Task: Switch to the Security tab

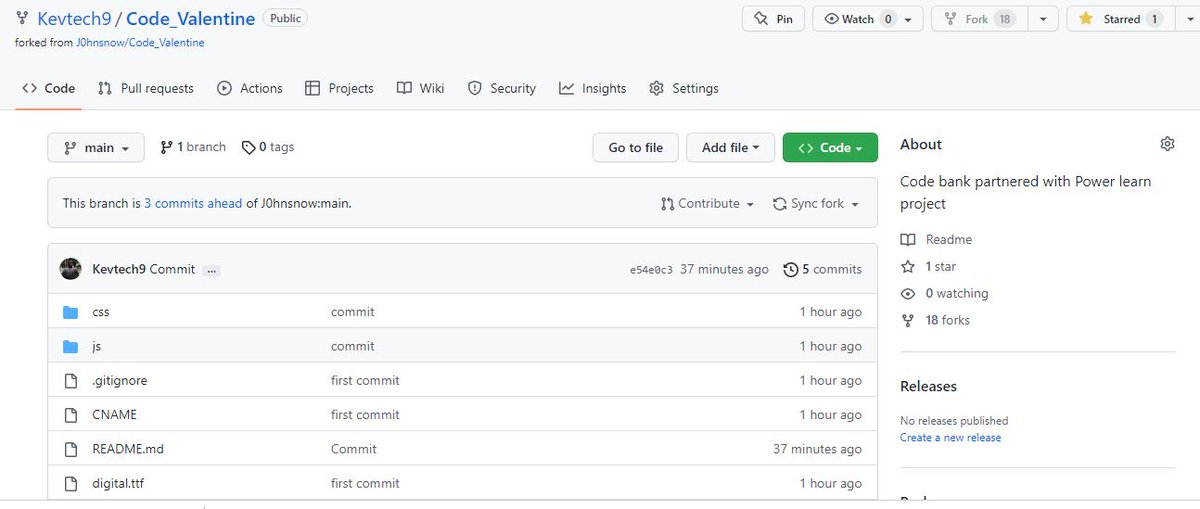Action: tap(502, 88)
